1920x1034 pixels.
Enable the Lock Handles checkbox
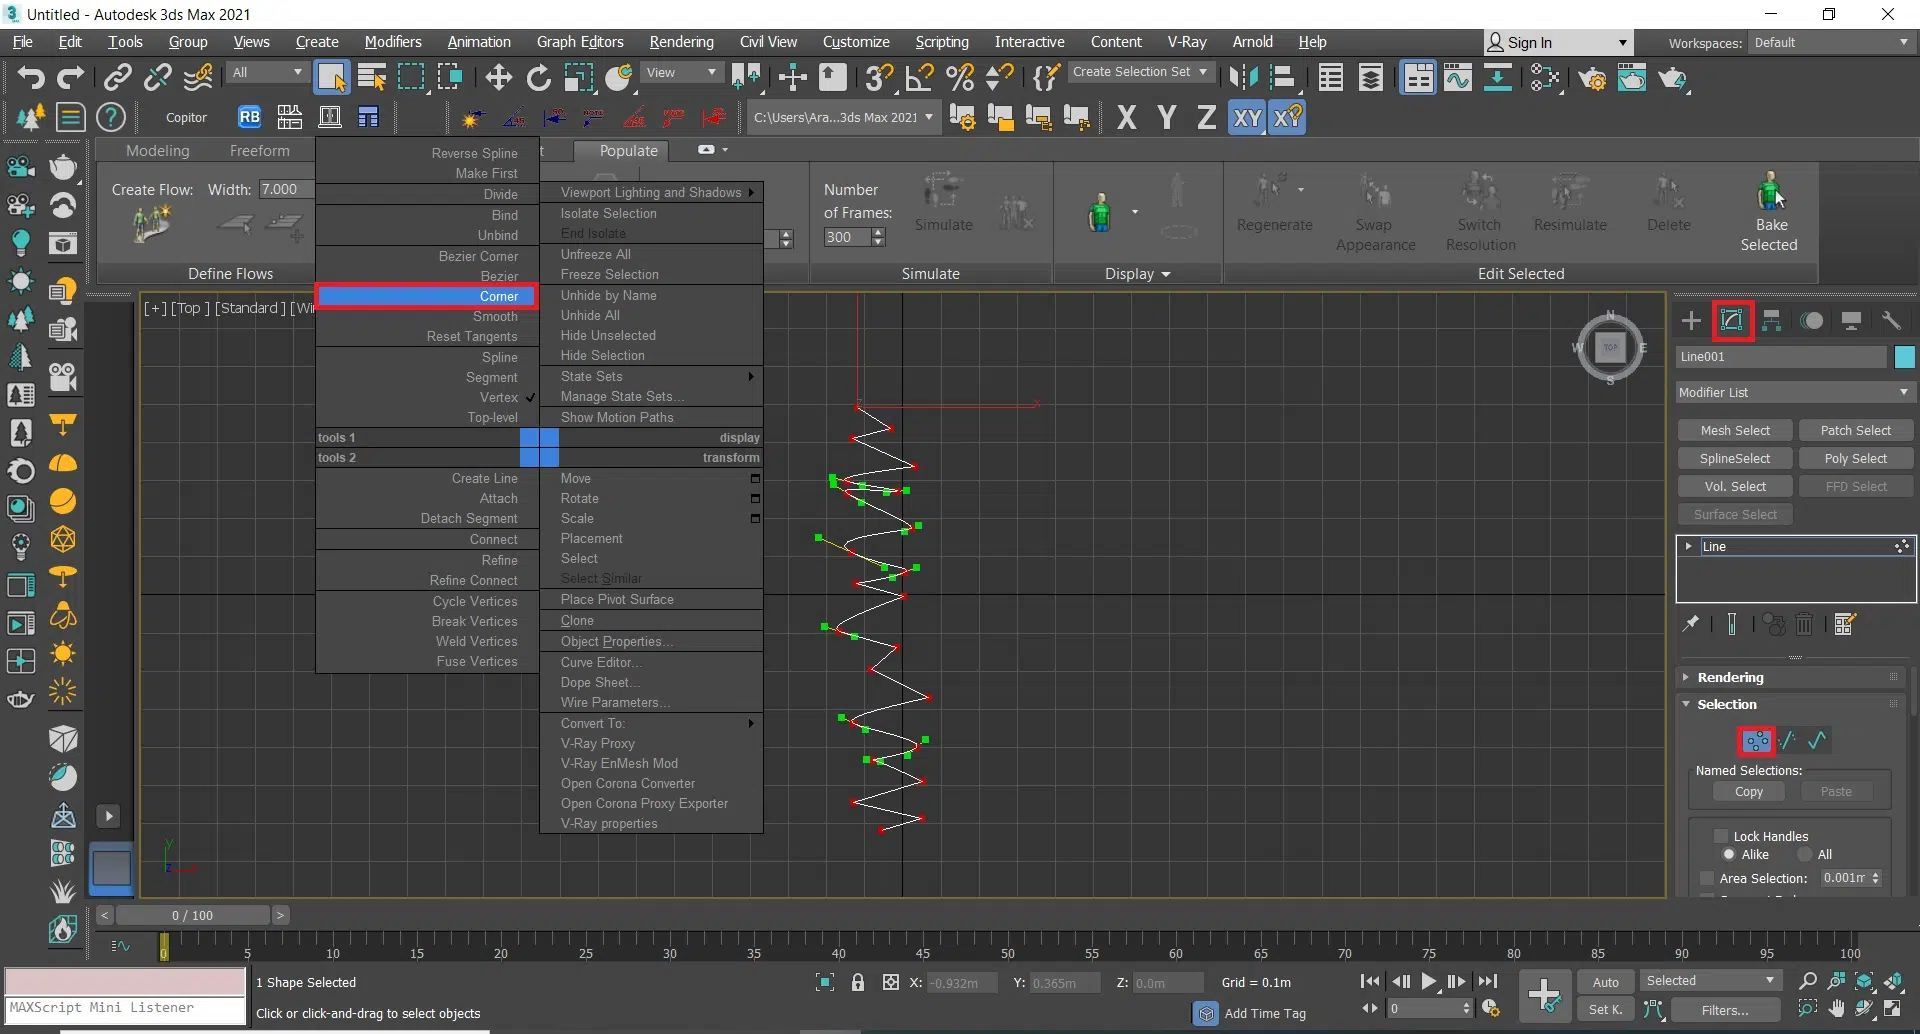[x=1721, y=836]
